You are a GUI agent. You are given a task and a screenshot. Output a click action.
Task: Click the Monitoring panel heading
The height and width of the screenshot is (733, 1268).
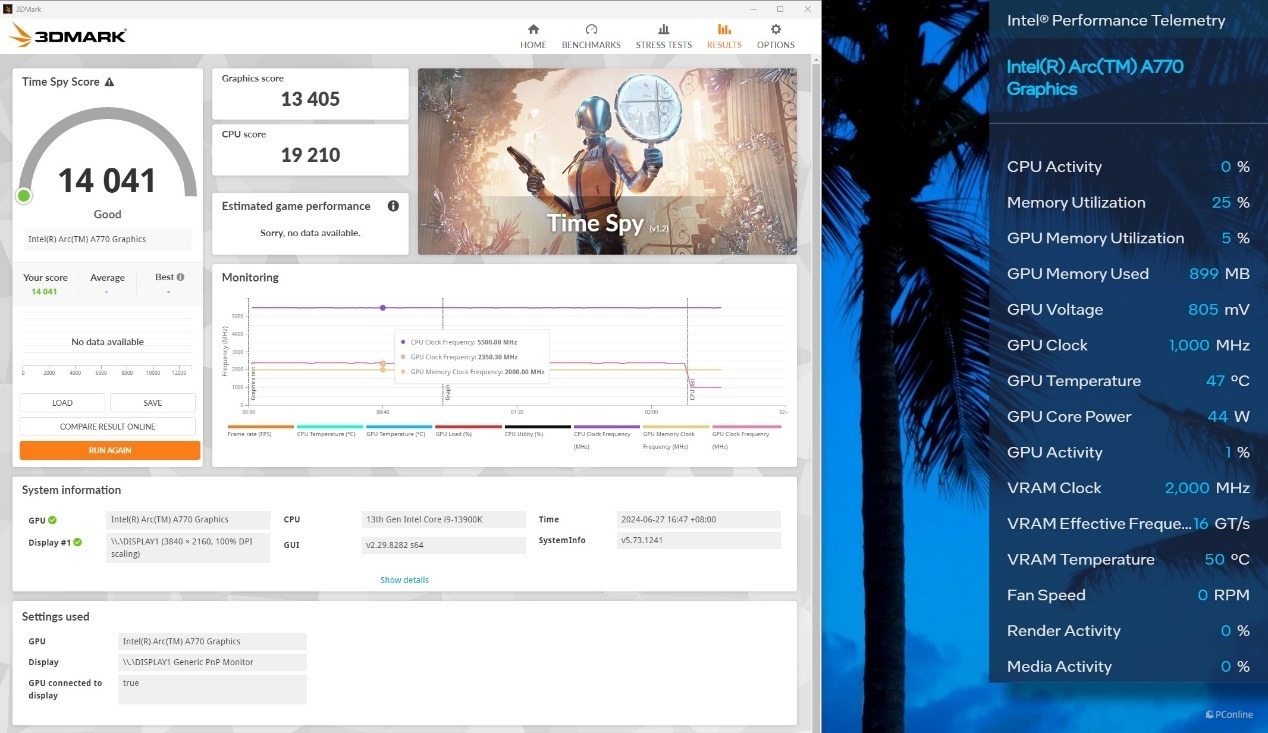click(250, 277)
